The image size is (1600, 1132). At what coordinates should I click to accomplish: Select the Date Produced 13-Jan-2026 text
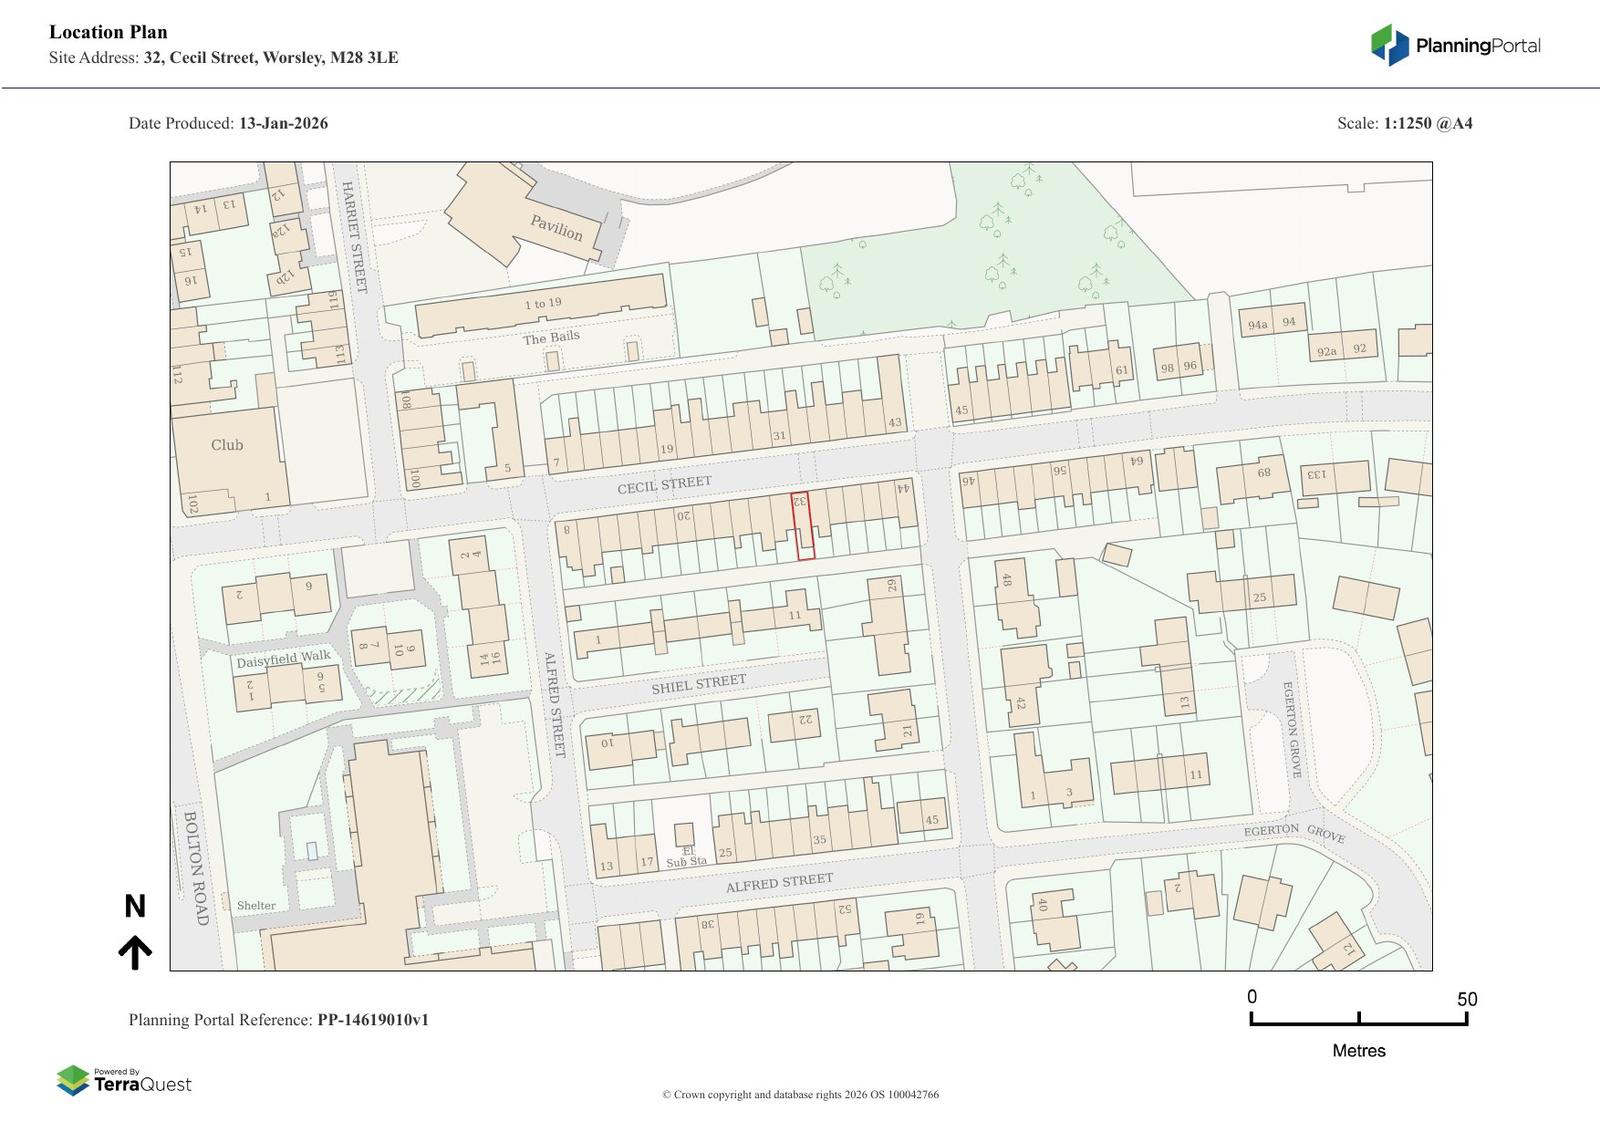(x=228, y=124)
